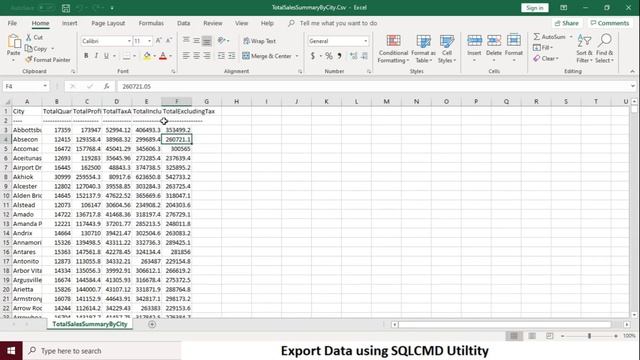Toggle Align Left button
Image resolution: width=640 pixels, height=360 pixels.
(x=186, y=56)
